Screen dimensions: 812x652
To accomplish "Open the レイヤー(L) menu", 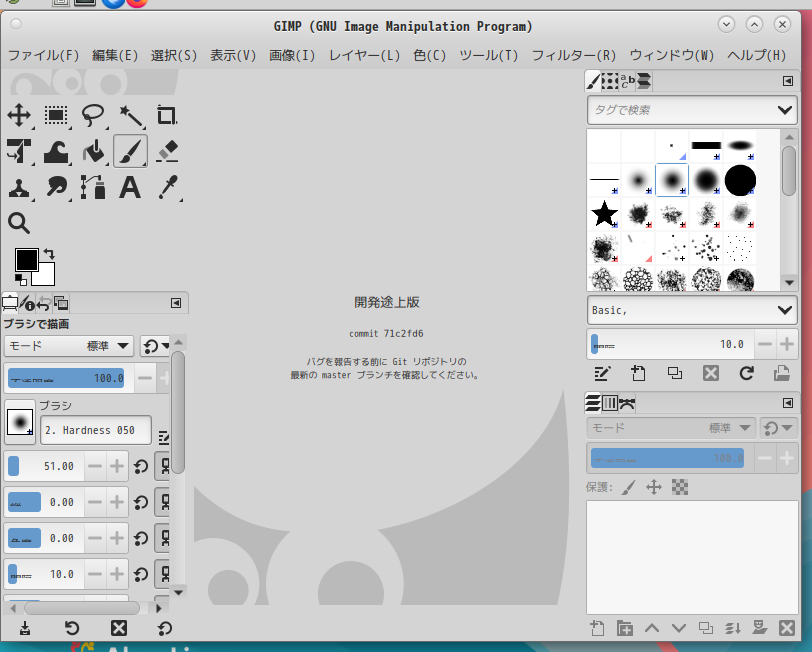I will pyautogui.click(x=364, y=55).
